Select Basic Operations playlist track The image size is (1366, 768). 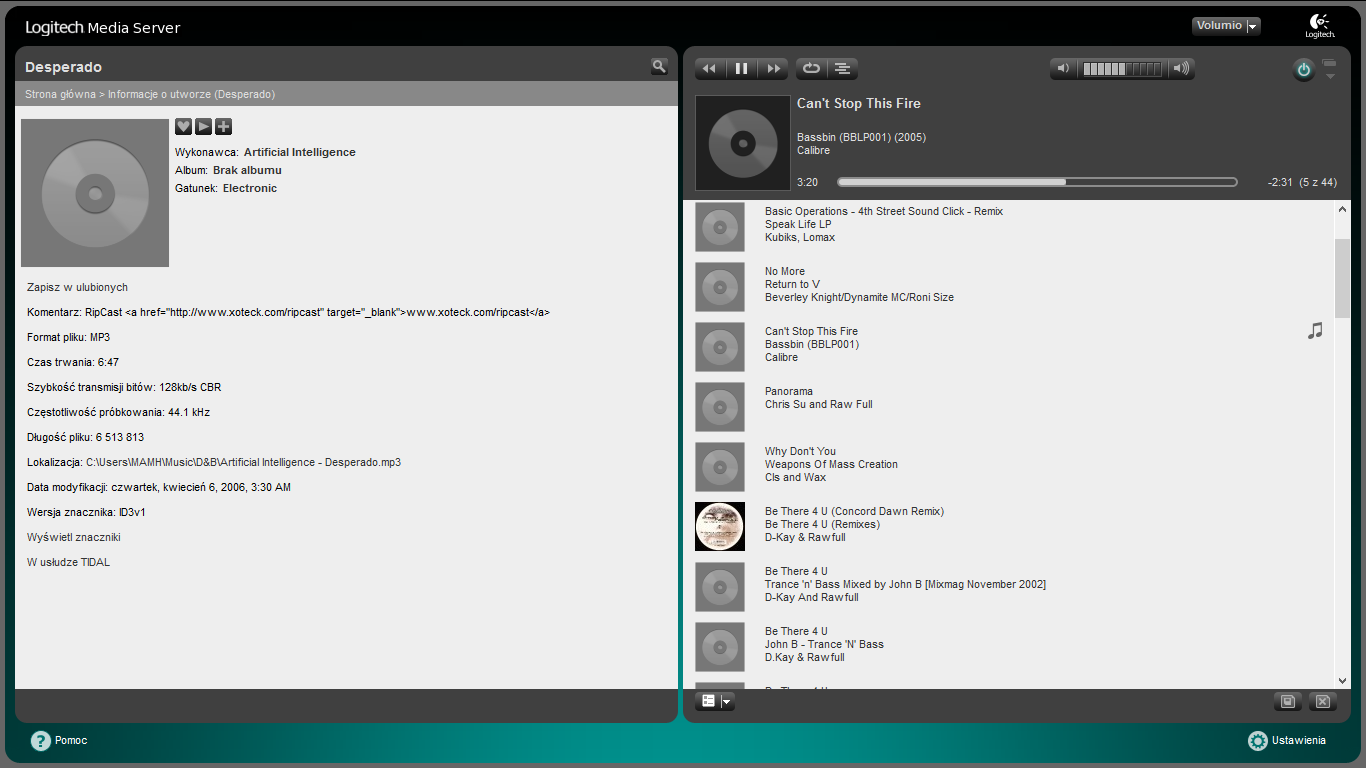[884, 211]
